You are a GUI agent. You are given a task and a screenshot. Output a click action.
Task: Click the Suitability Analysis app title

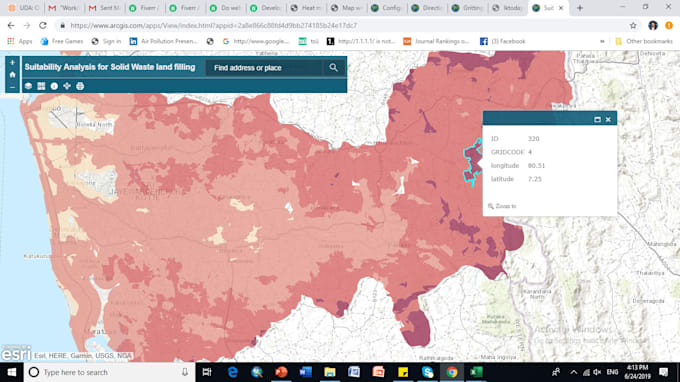coord(110,67)
